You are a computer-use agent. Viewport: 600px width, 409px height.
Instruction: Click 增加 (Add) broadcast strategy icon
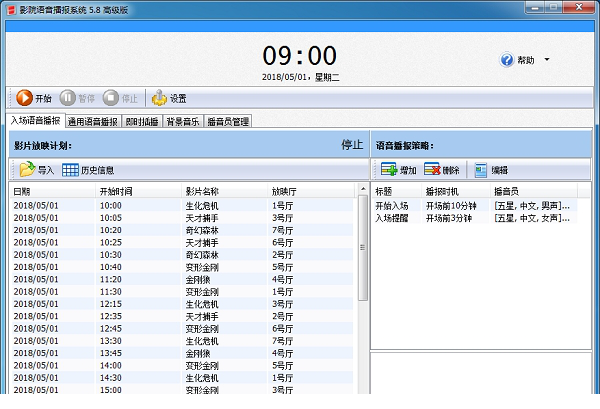(x=388, y=170)
